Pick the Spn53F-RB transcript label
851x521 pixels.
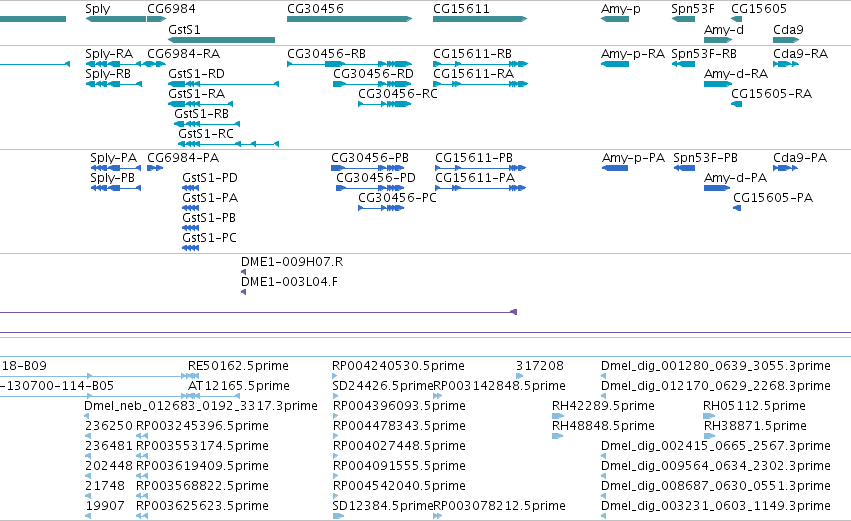[704, 54]
